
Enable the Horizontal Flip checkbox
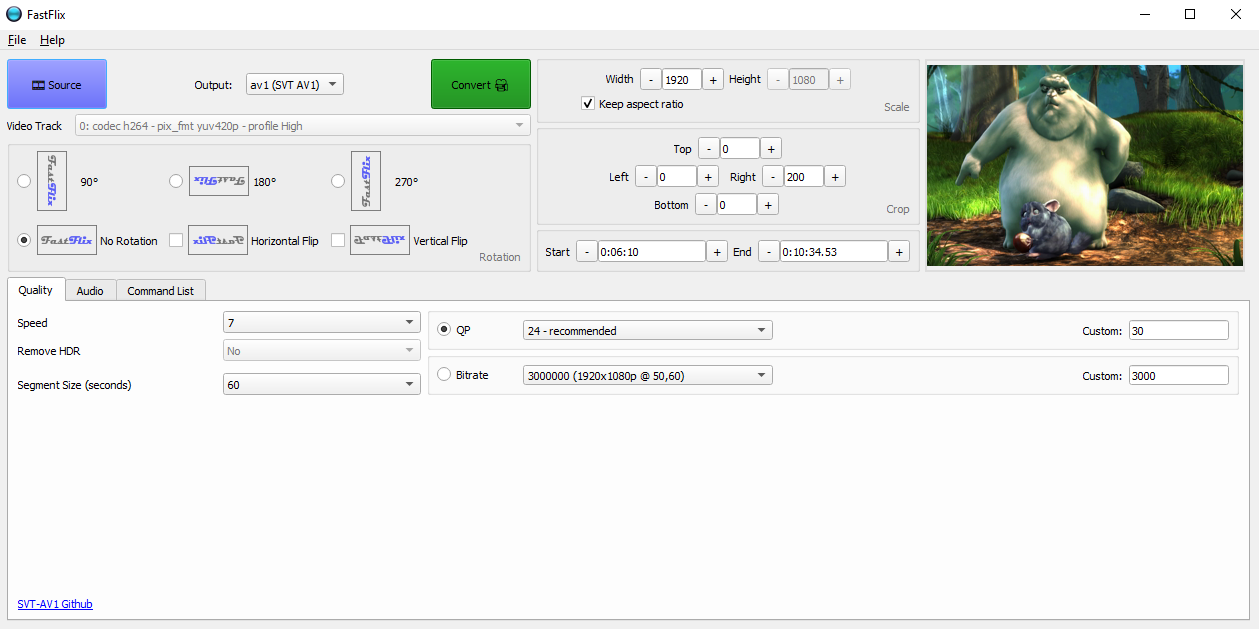[x=176, y=240]
